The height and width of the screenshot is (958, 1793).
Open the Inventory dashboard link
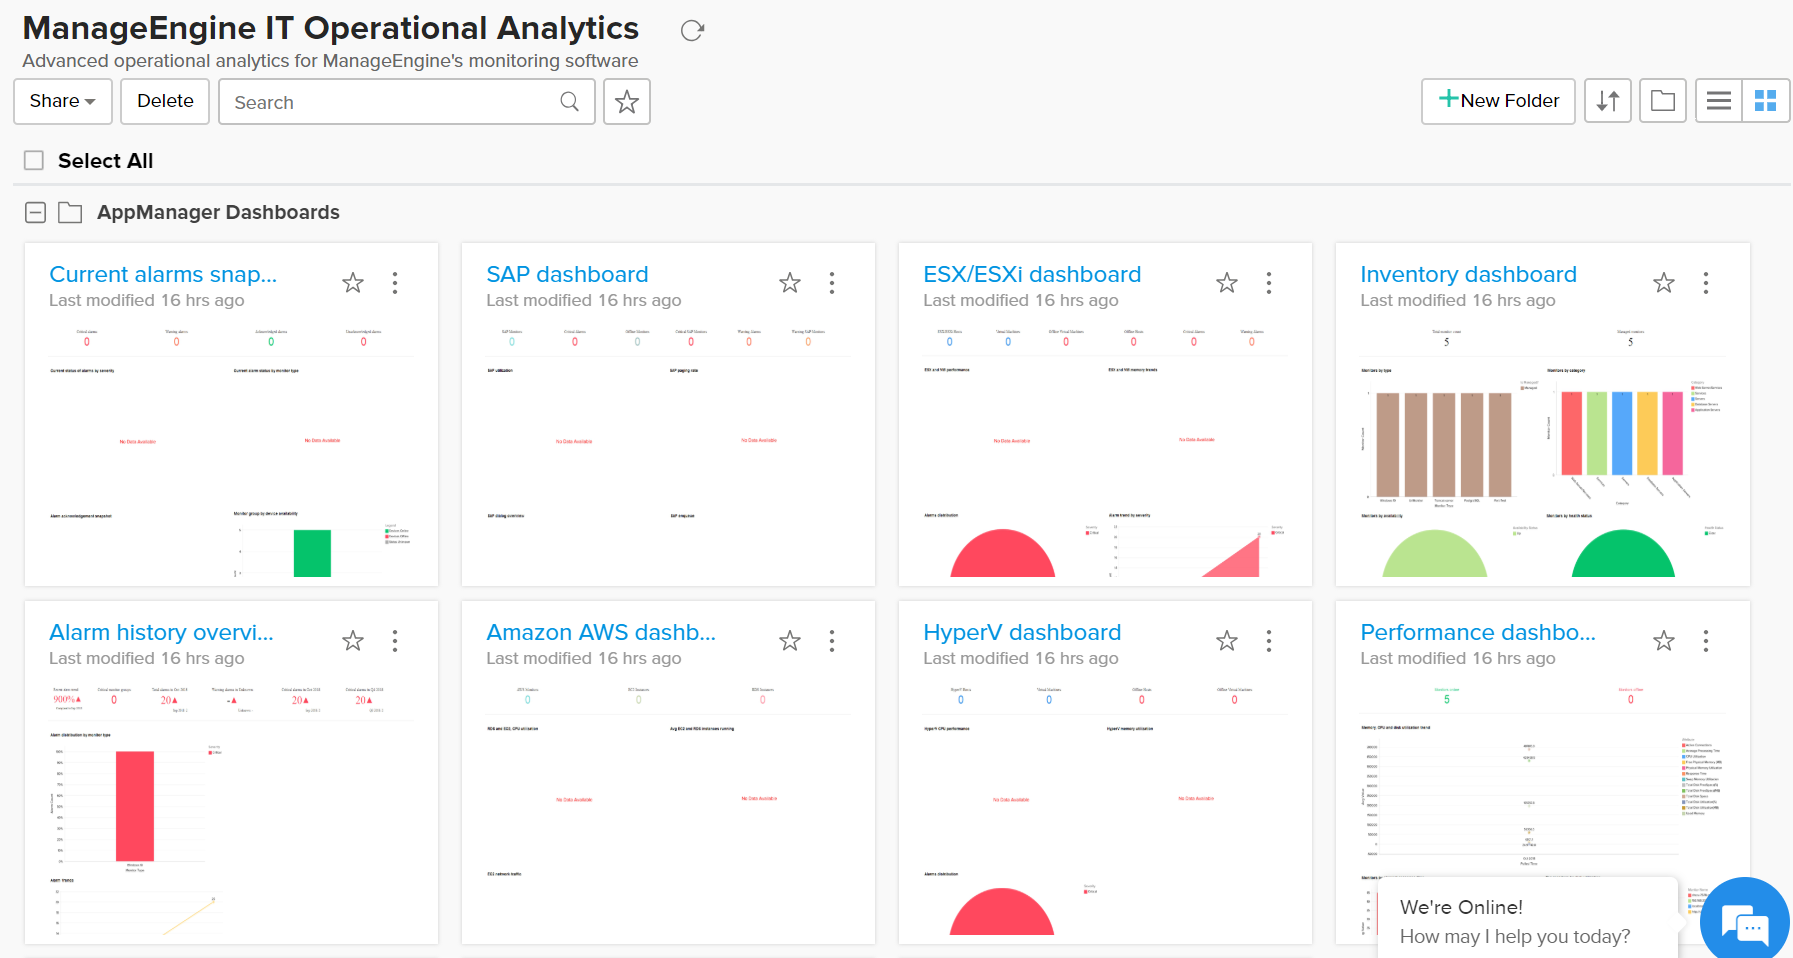click(x=1468, y=274)
